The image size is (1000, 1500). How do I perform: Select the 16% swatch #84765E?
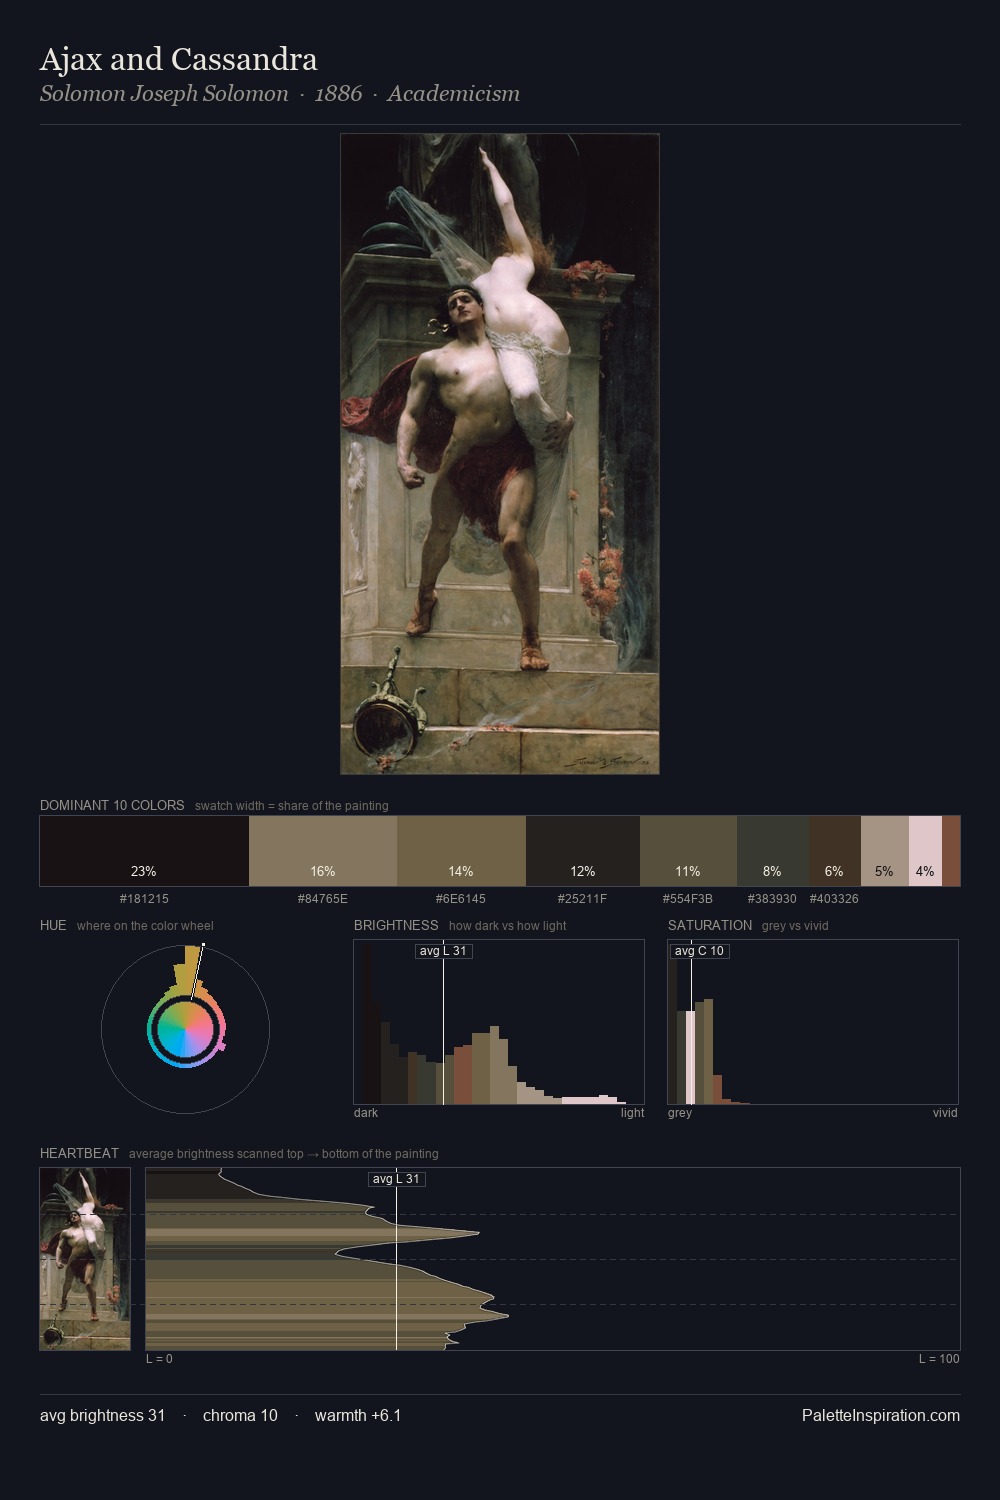point(323,851)
